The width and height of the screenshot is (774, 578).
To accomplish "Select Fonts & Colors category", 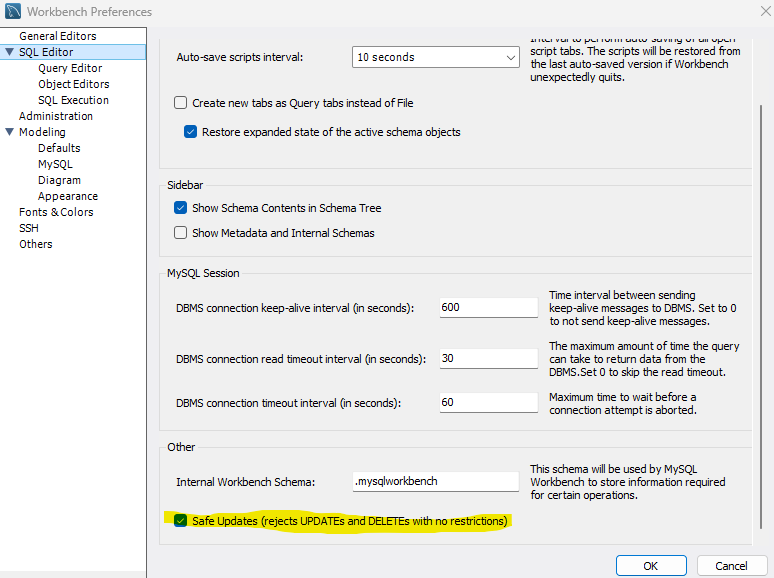I will click(56, 212).
